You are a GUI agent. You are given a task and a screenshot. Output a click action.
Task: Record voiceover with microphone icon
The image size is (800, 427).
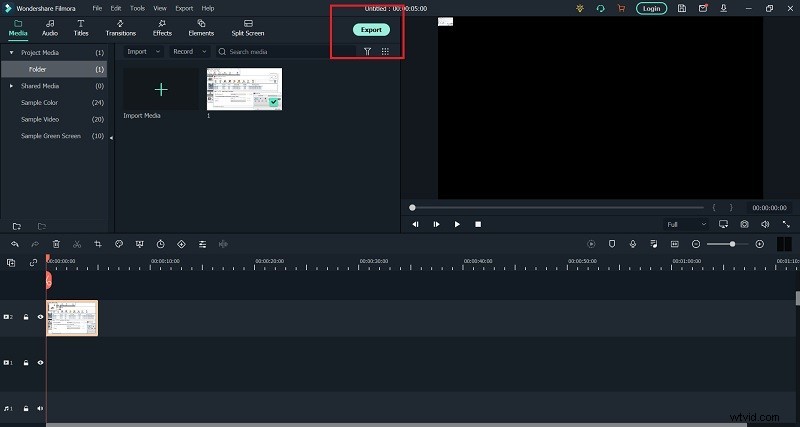[632, 243]
